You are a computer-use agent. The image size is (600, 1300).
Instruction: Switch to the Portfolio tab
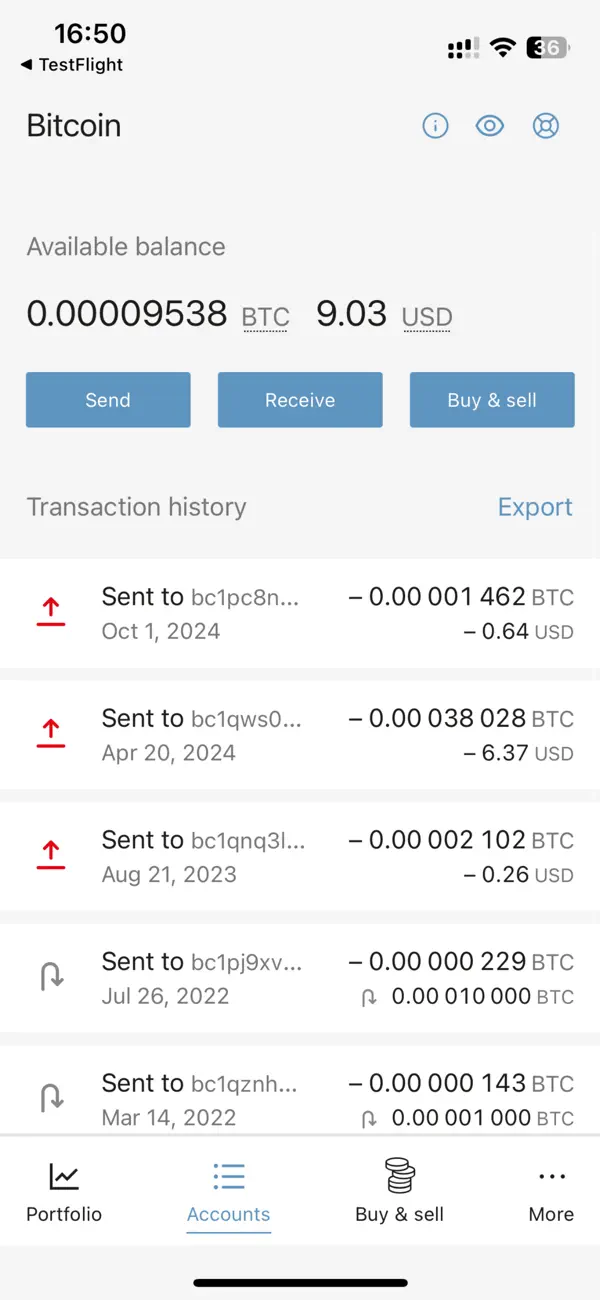click(63, 1190)
